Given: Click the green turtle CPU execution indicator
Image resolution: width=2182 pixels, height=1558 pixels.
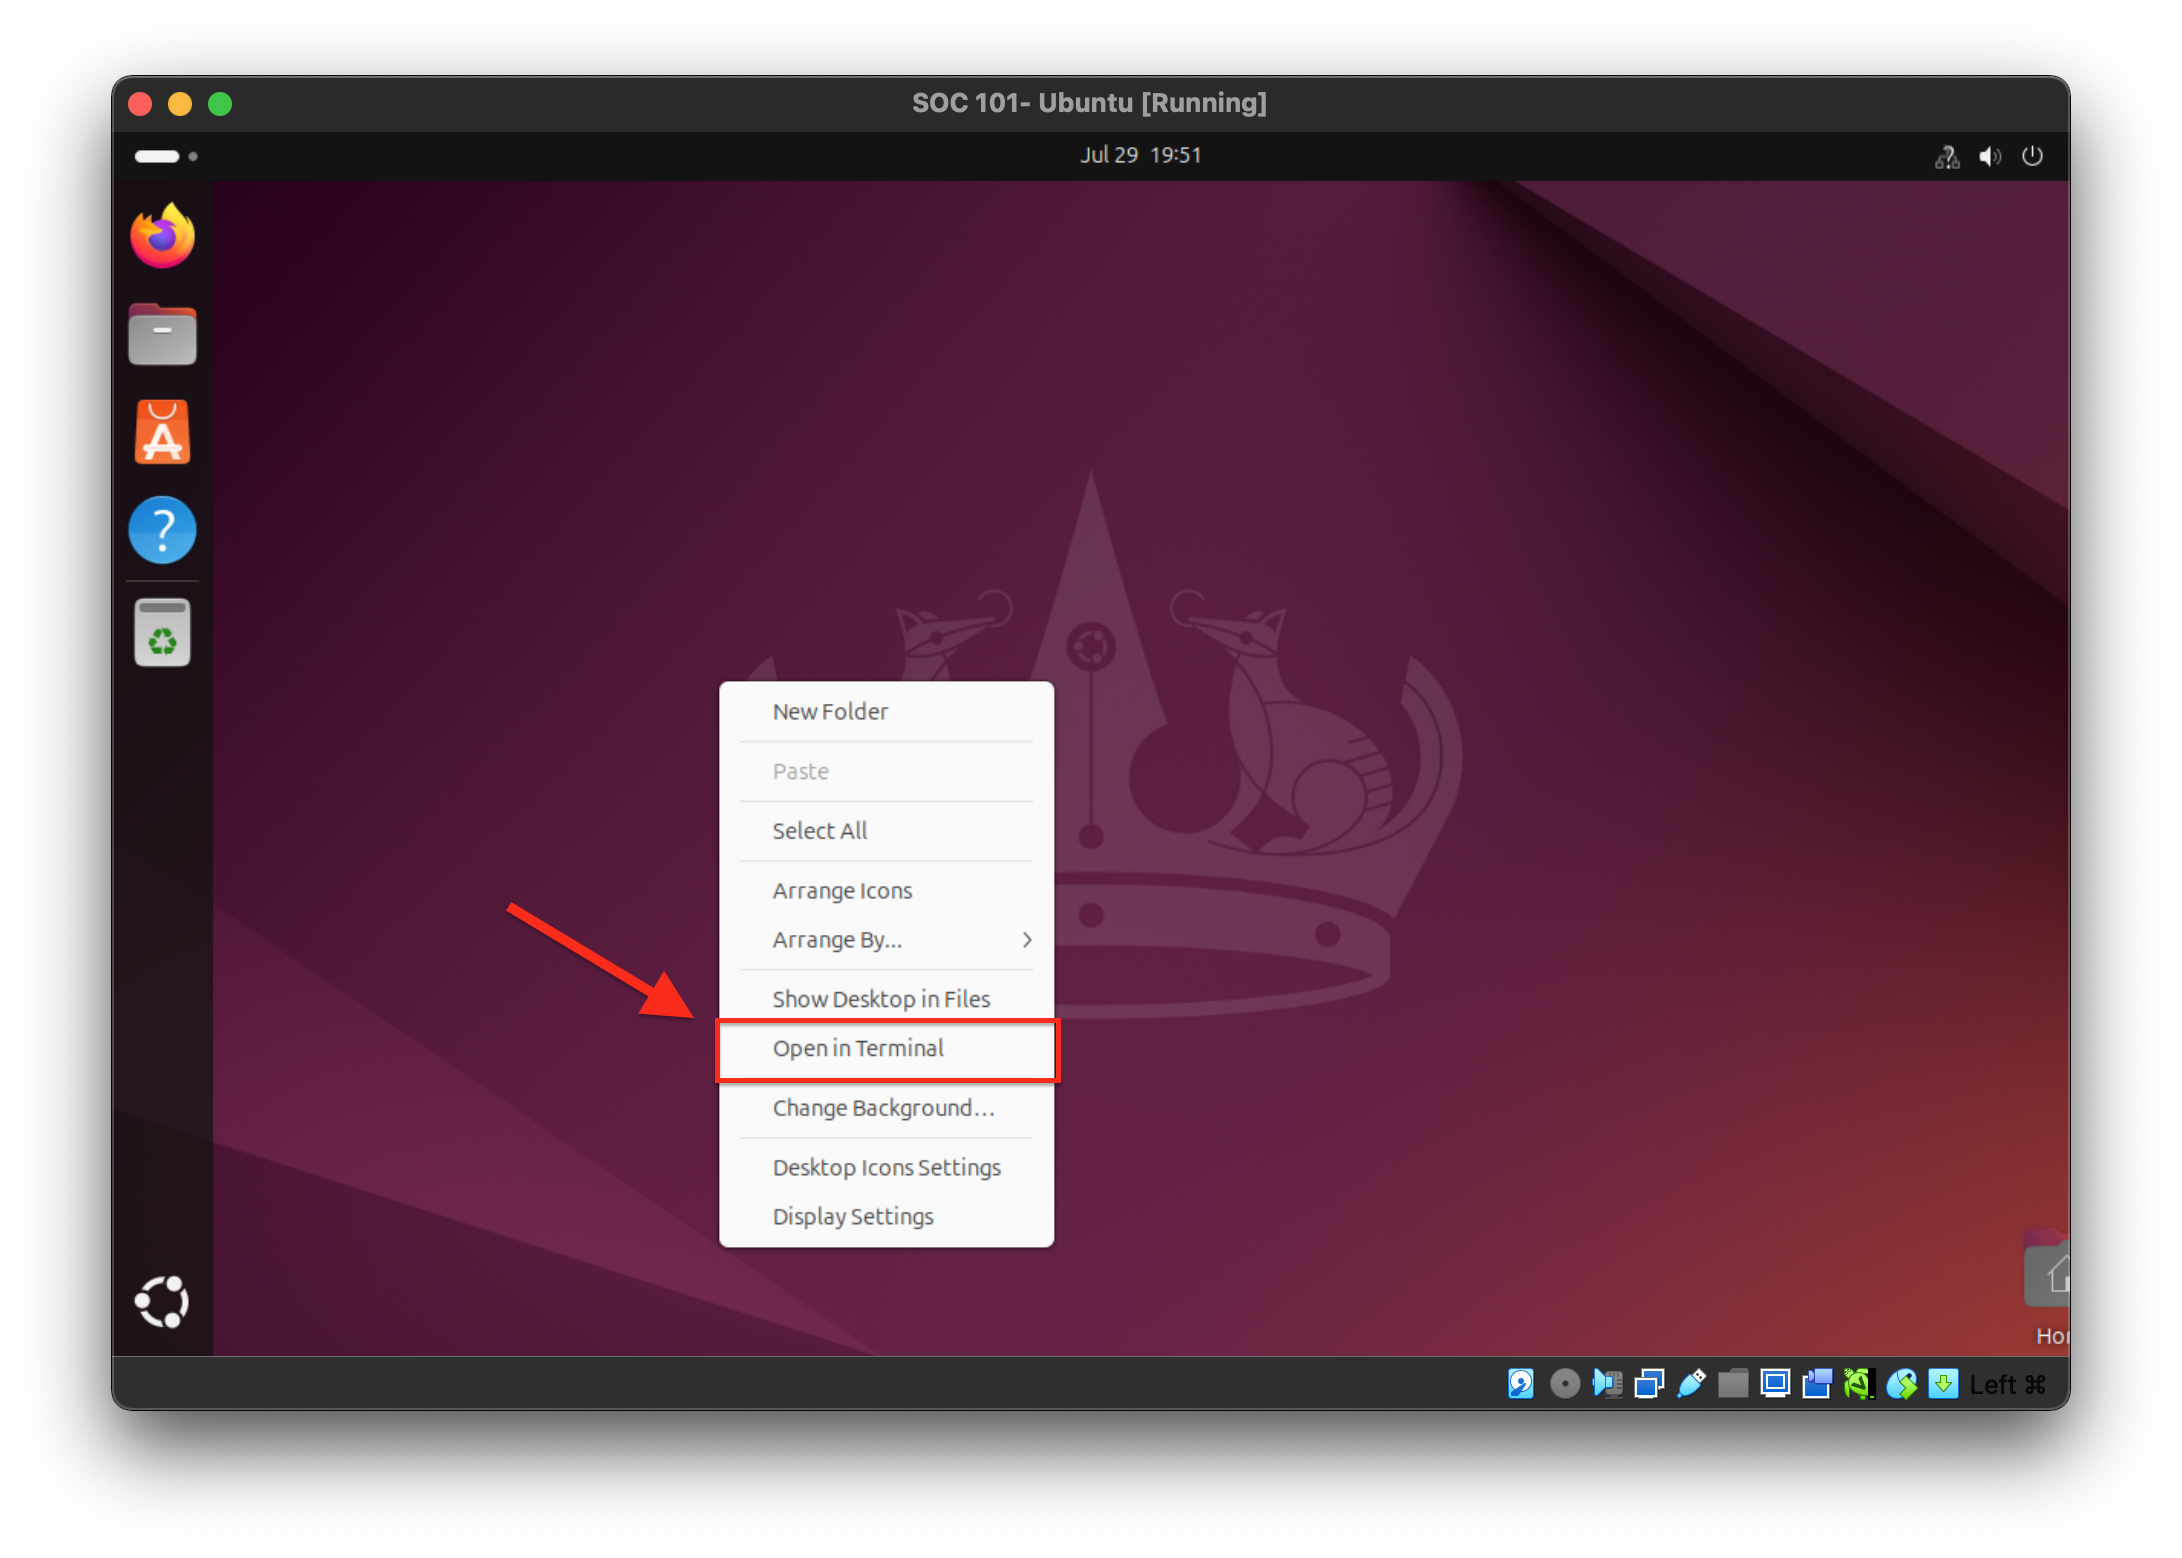Looking at the screenshot, I should pyautogui.click(x=1858, y=1383).
